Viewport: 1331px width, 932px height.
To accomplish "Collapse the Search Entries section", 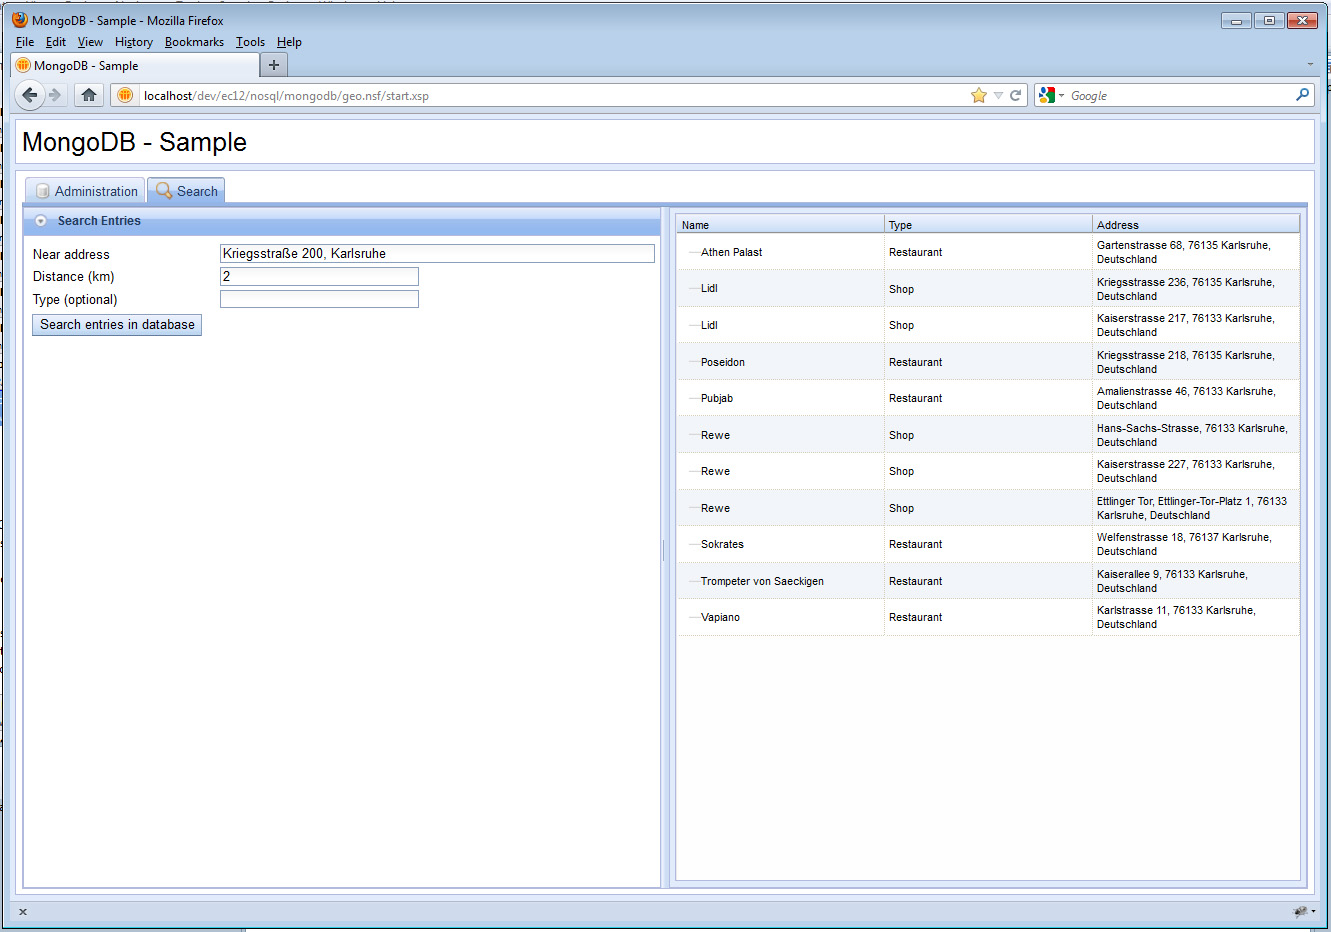I will pos(41,221).
